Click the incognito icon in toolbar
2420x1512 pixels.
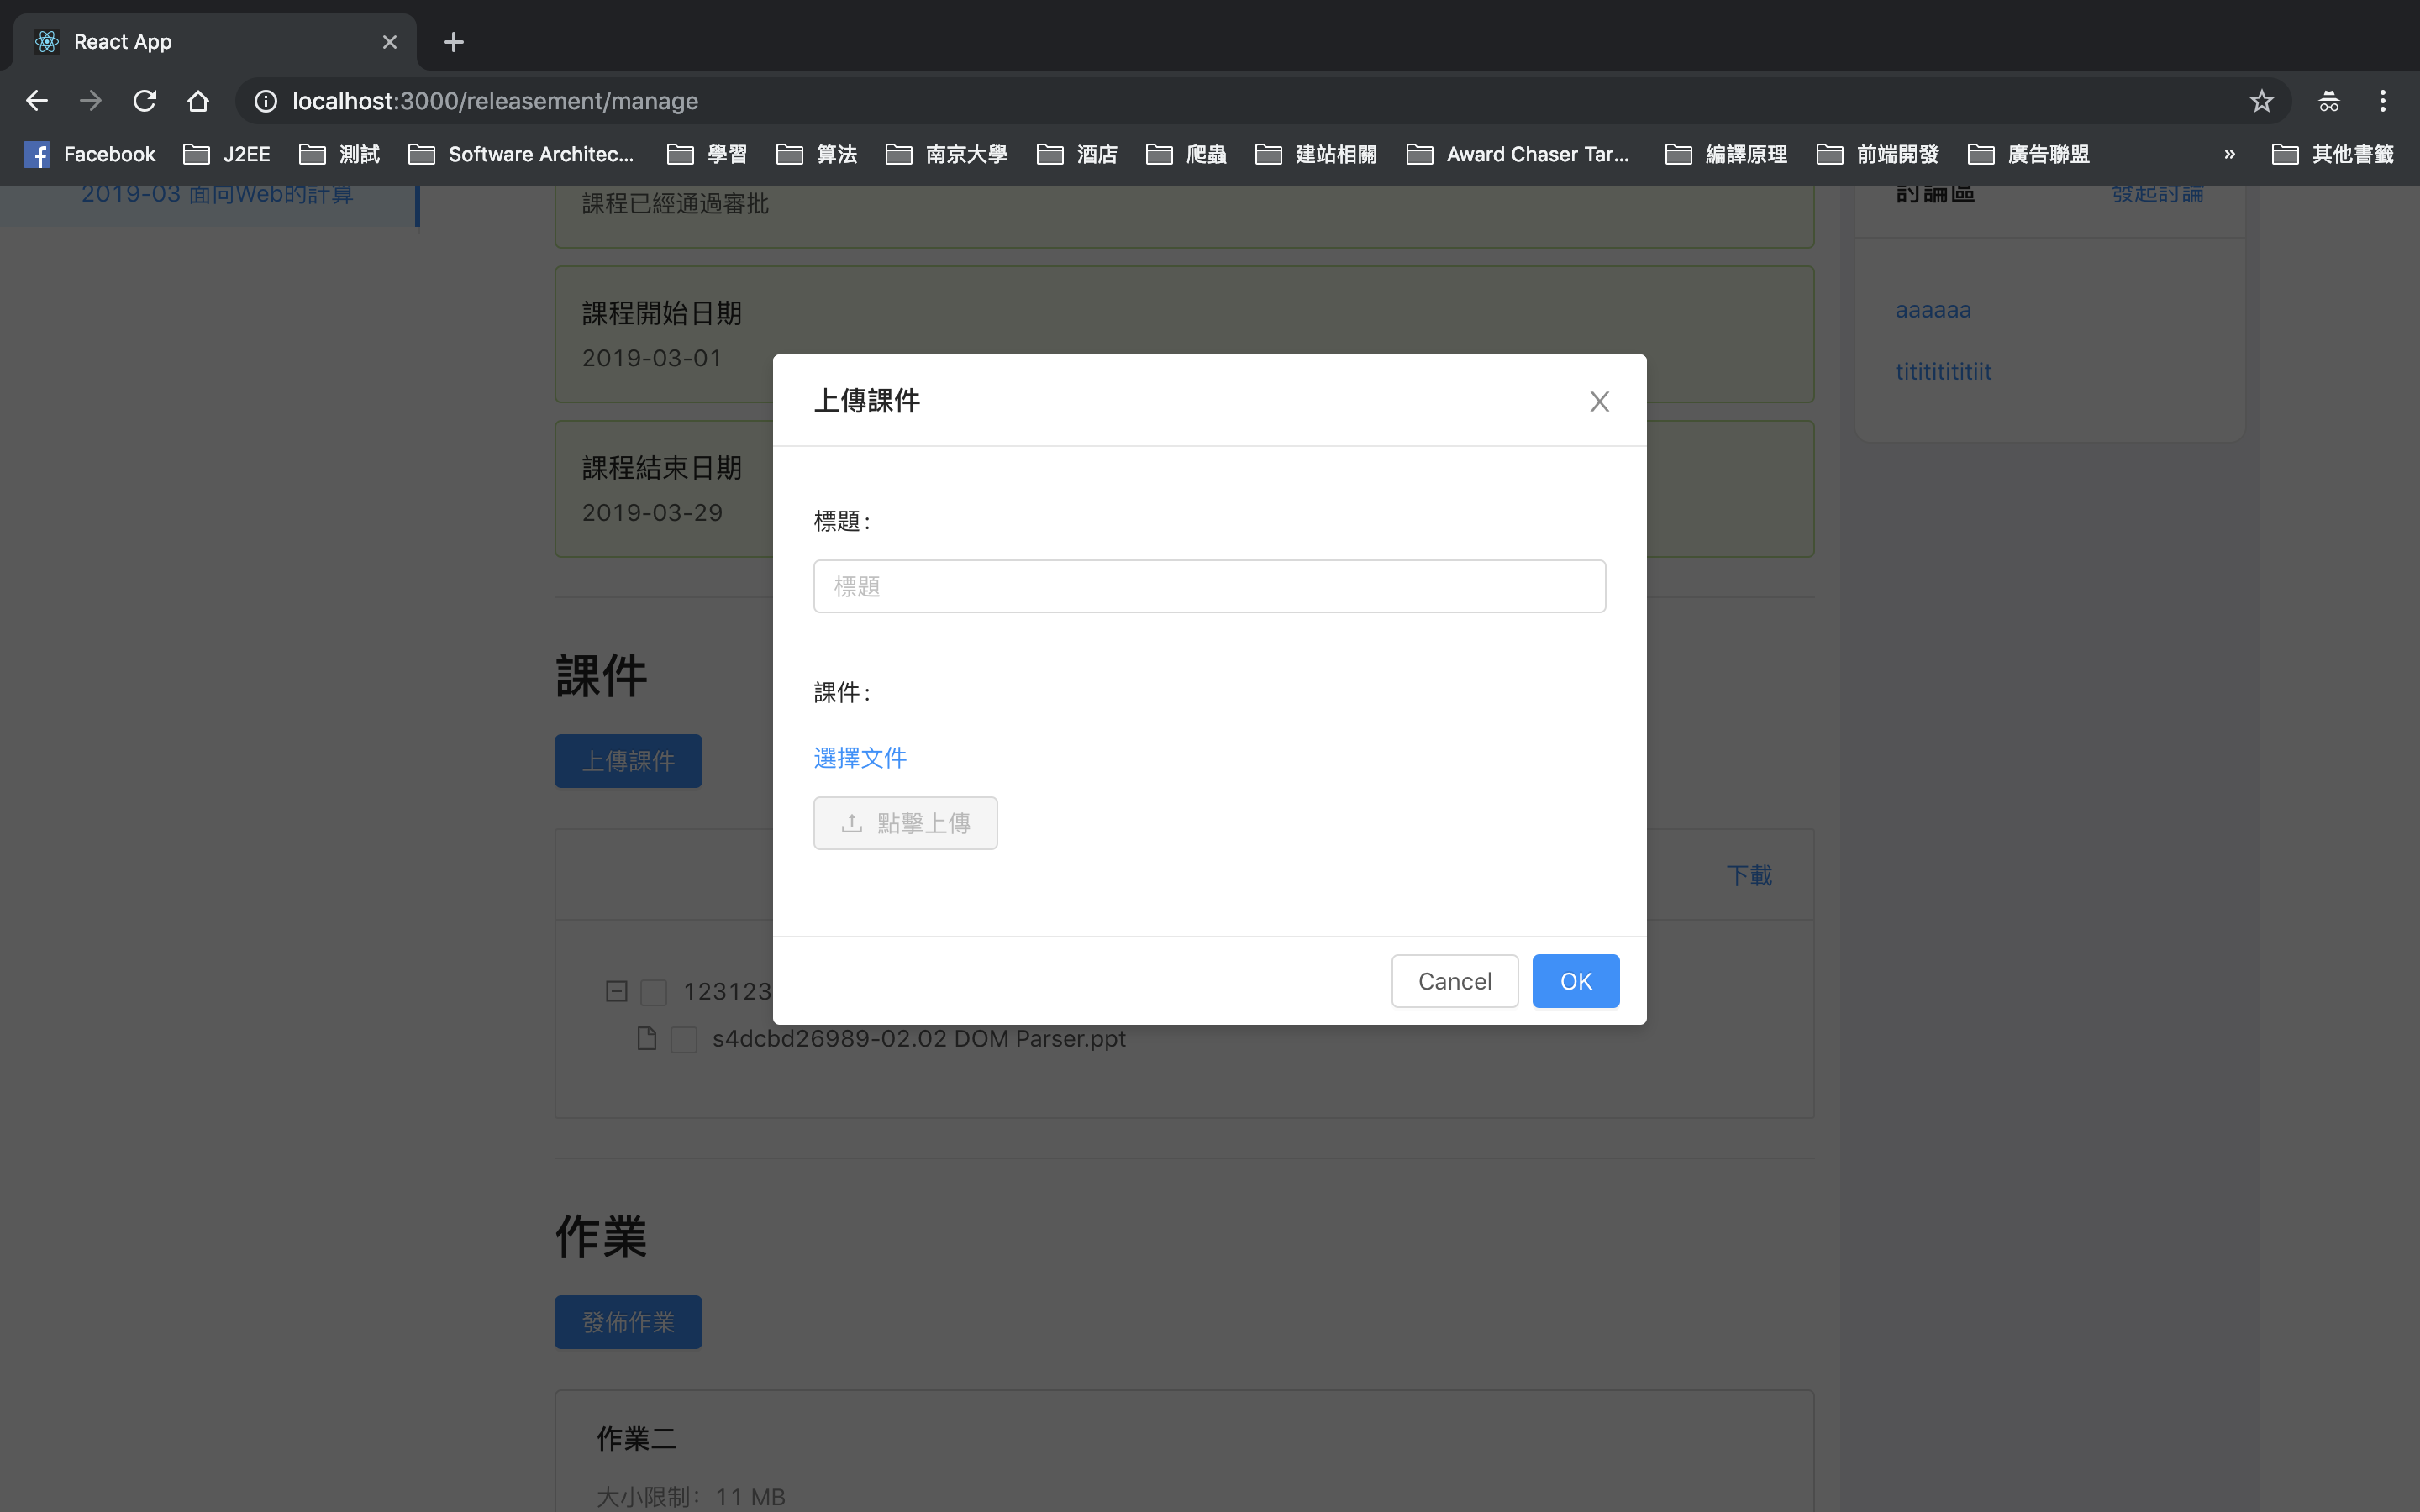point(2328,101)
